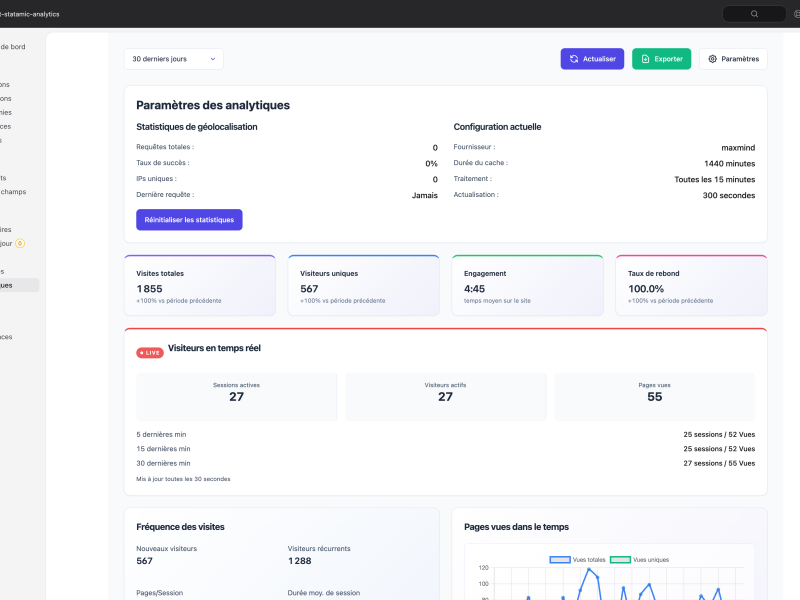Click the statamic-analytics title in top bar

pyautogui.click(x=30, y=14)
